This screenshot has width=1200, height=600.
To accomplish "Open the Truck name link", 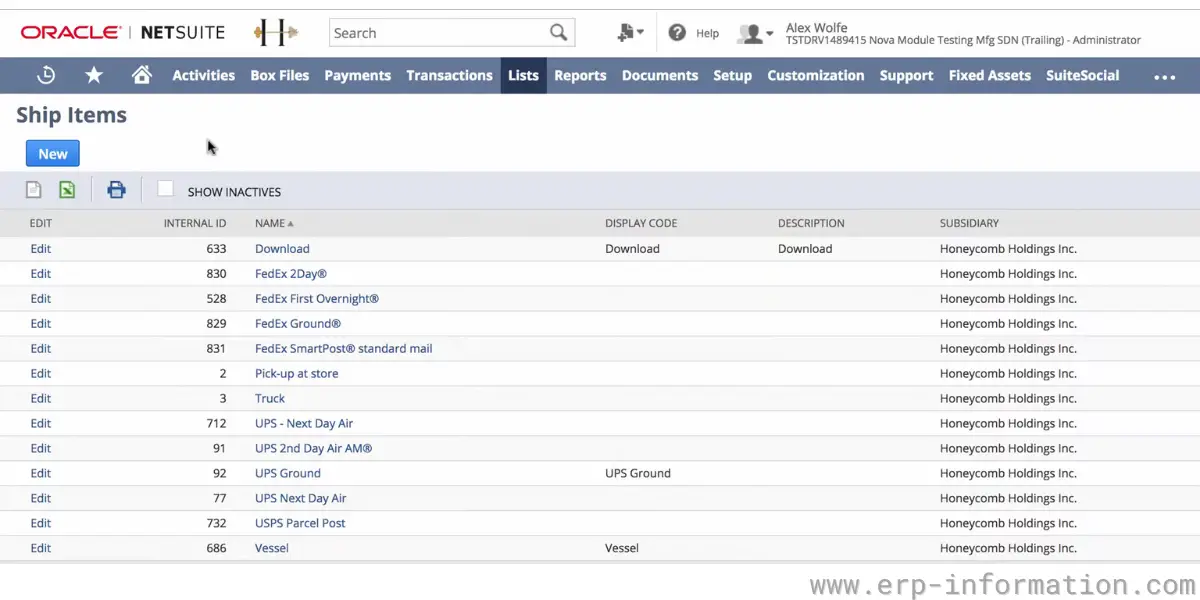I will (x=270, y=399).
